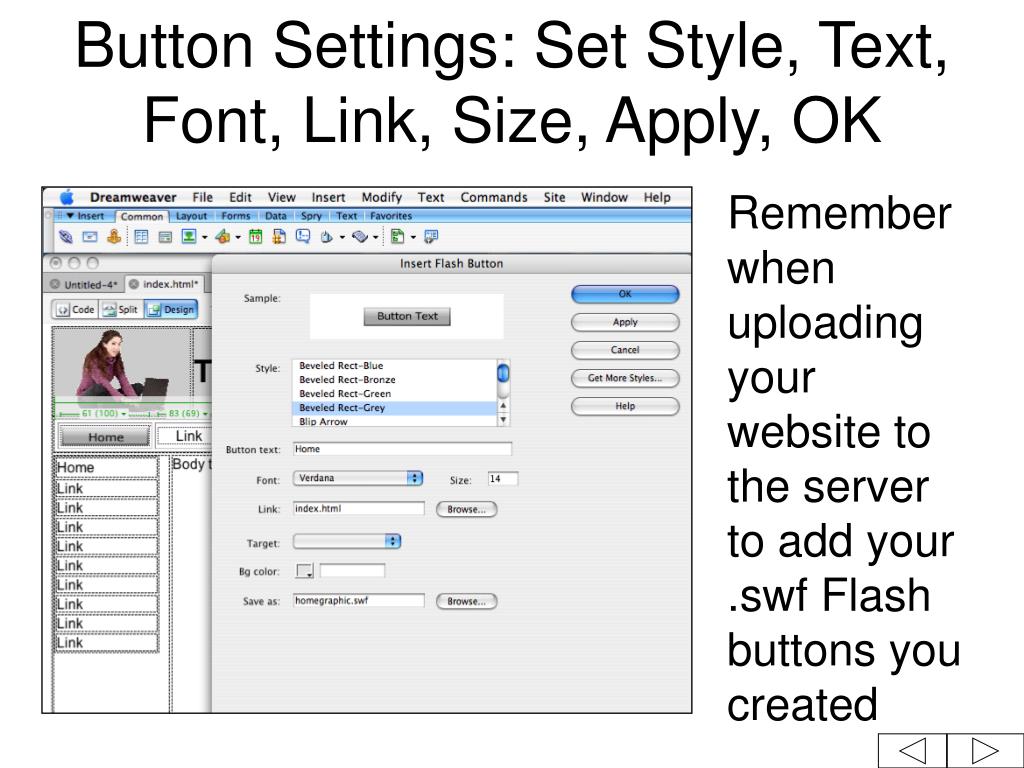
Task: Click the Tag Chooser icon
Action: click(x=431, y=236)
